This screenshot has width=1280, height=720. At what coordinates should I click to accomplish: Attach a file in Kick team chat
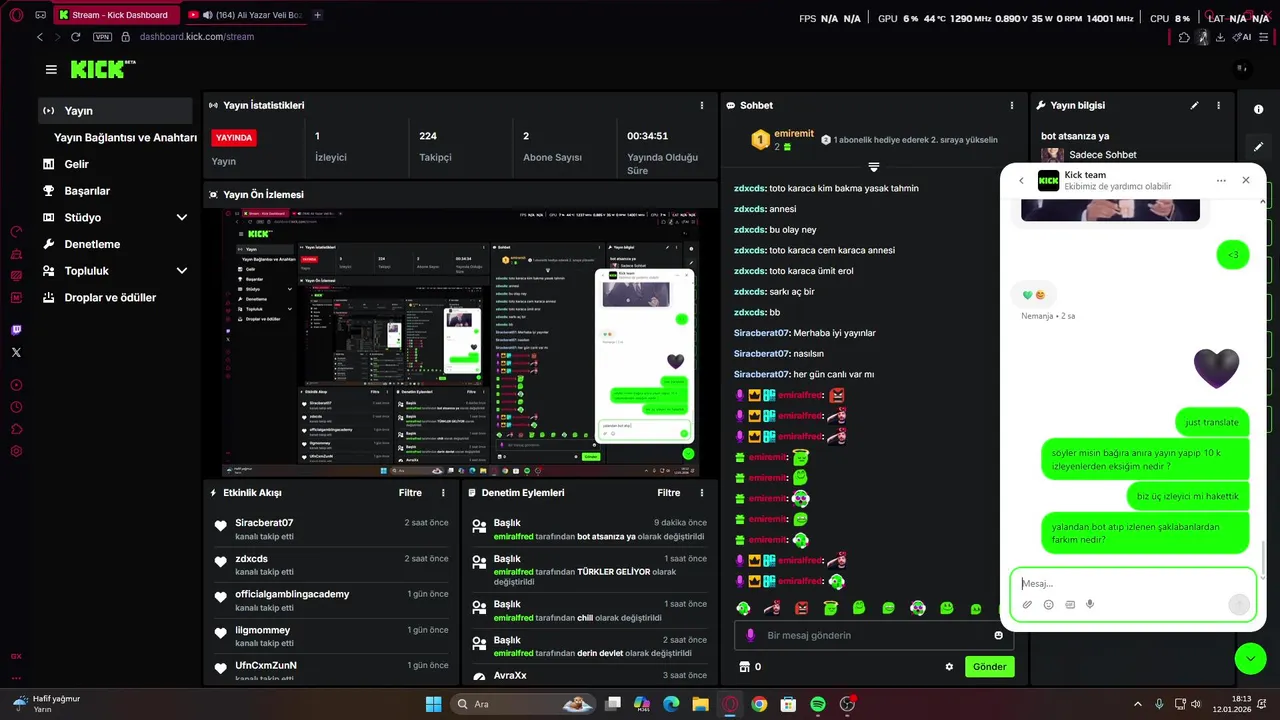(x=1027, y=604)
